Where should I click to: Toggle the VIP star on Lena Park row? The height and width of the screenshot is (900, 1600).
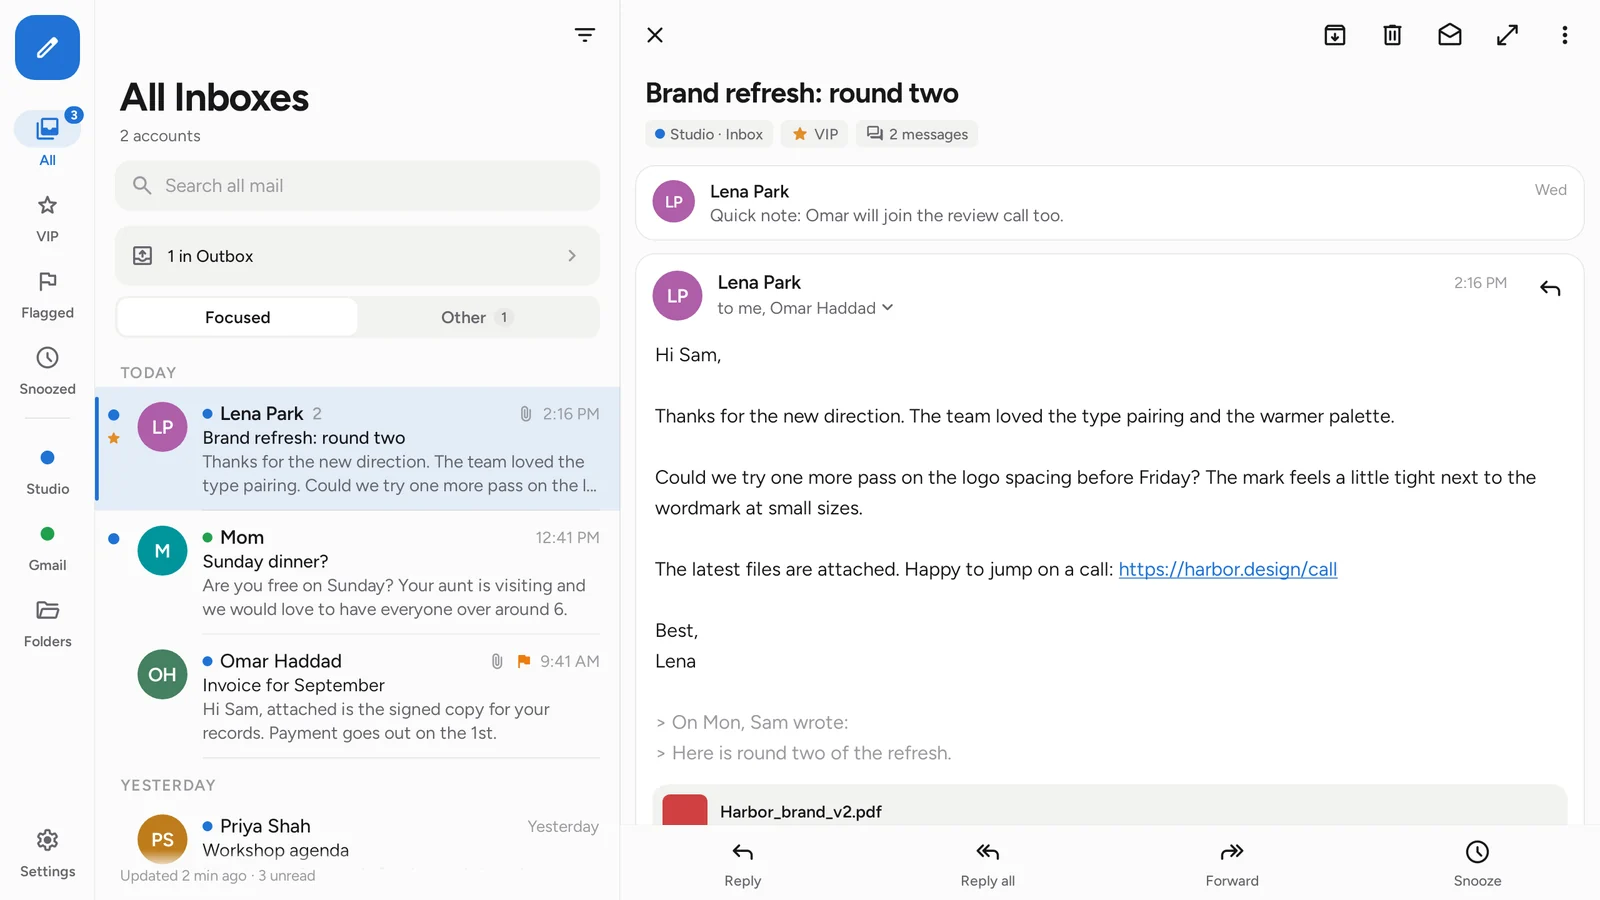[x=114, y=439]
